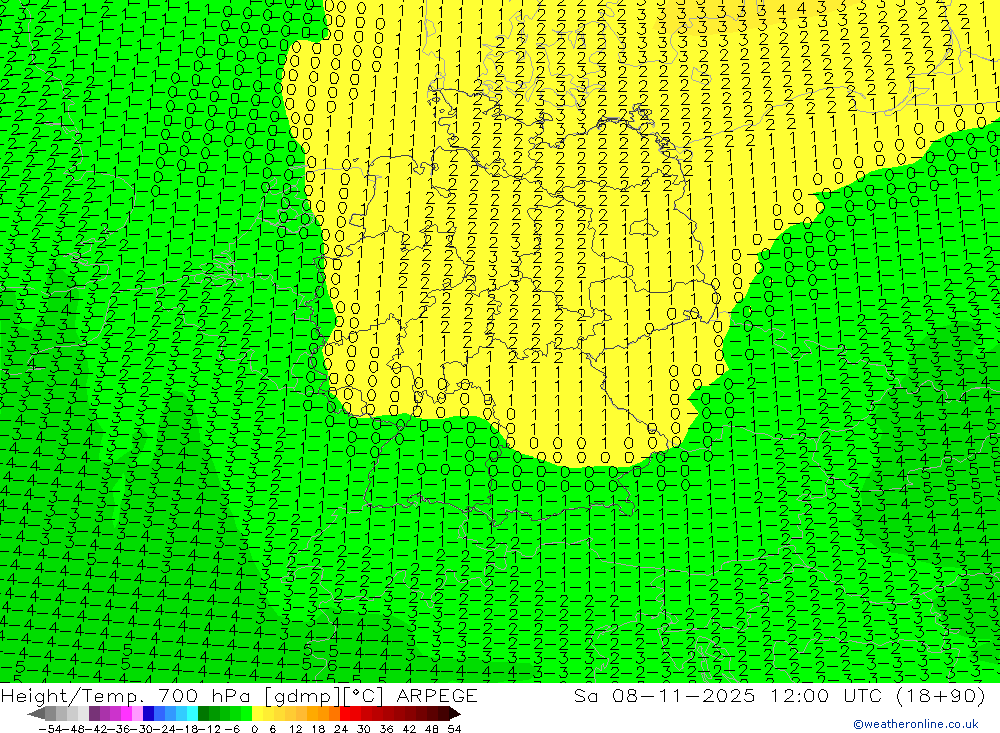Open the weatheronline.co.uk copyright link
1000x733 pixels.
(x=915, y=724)
